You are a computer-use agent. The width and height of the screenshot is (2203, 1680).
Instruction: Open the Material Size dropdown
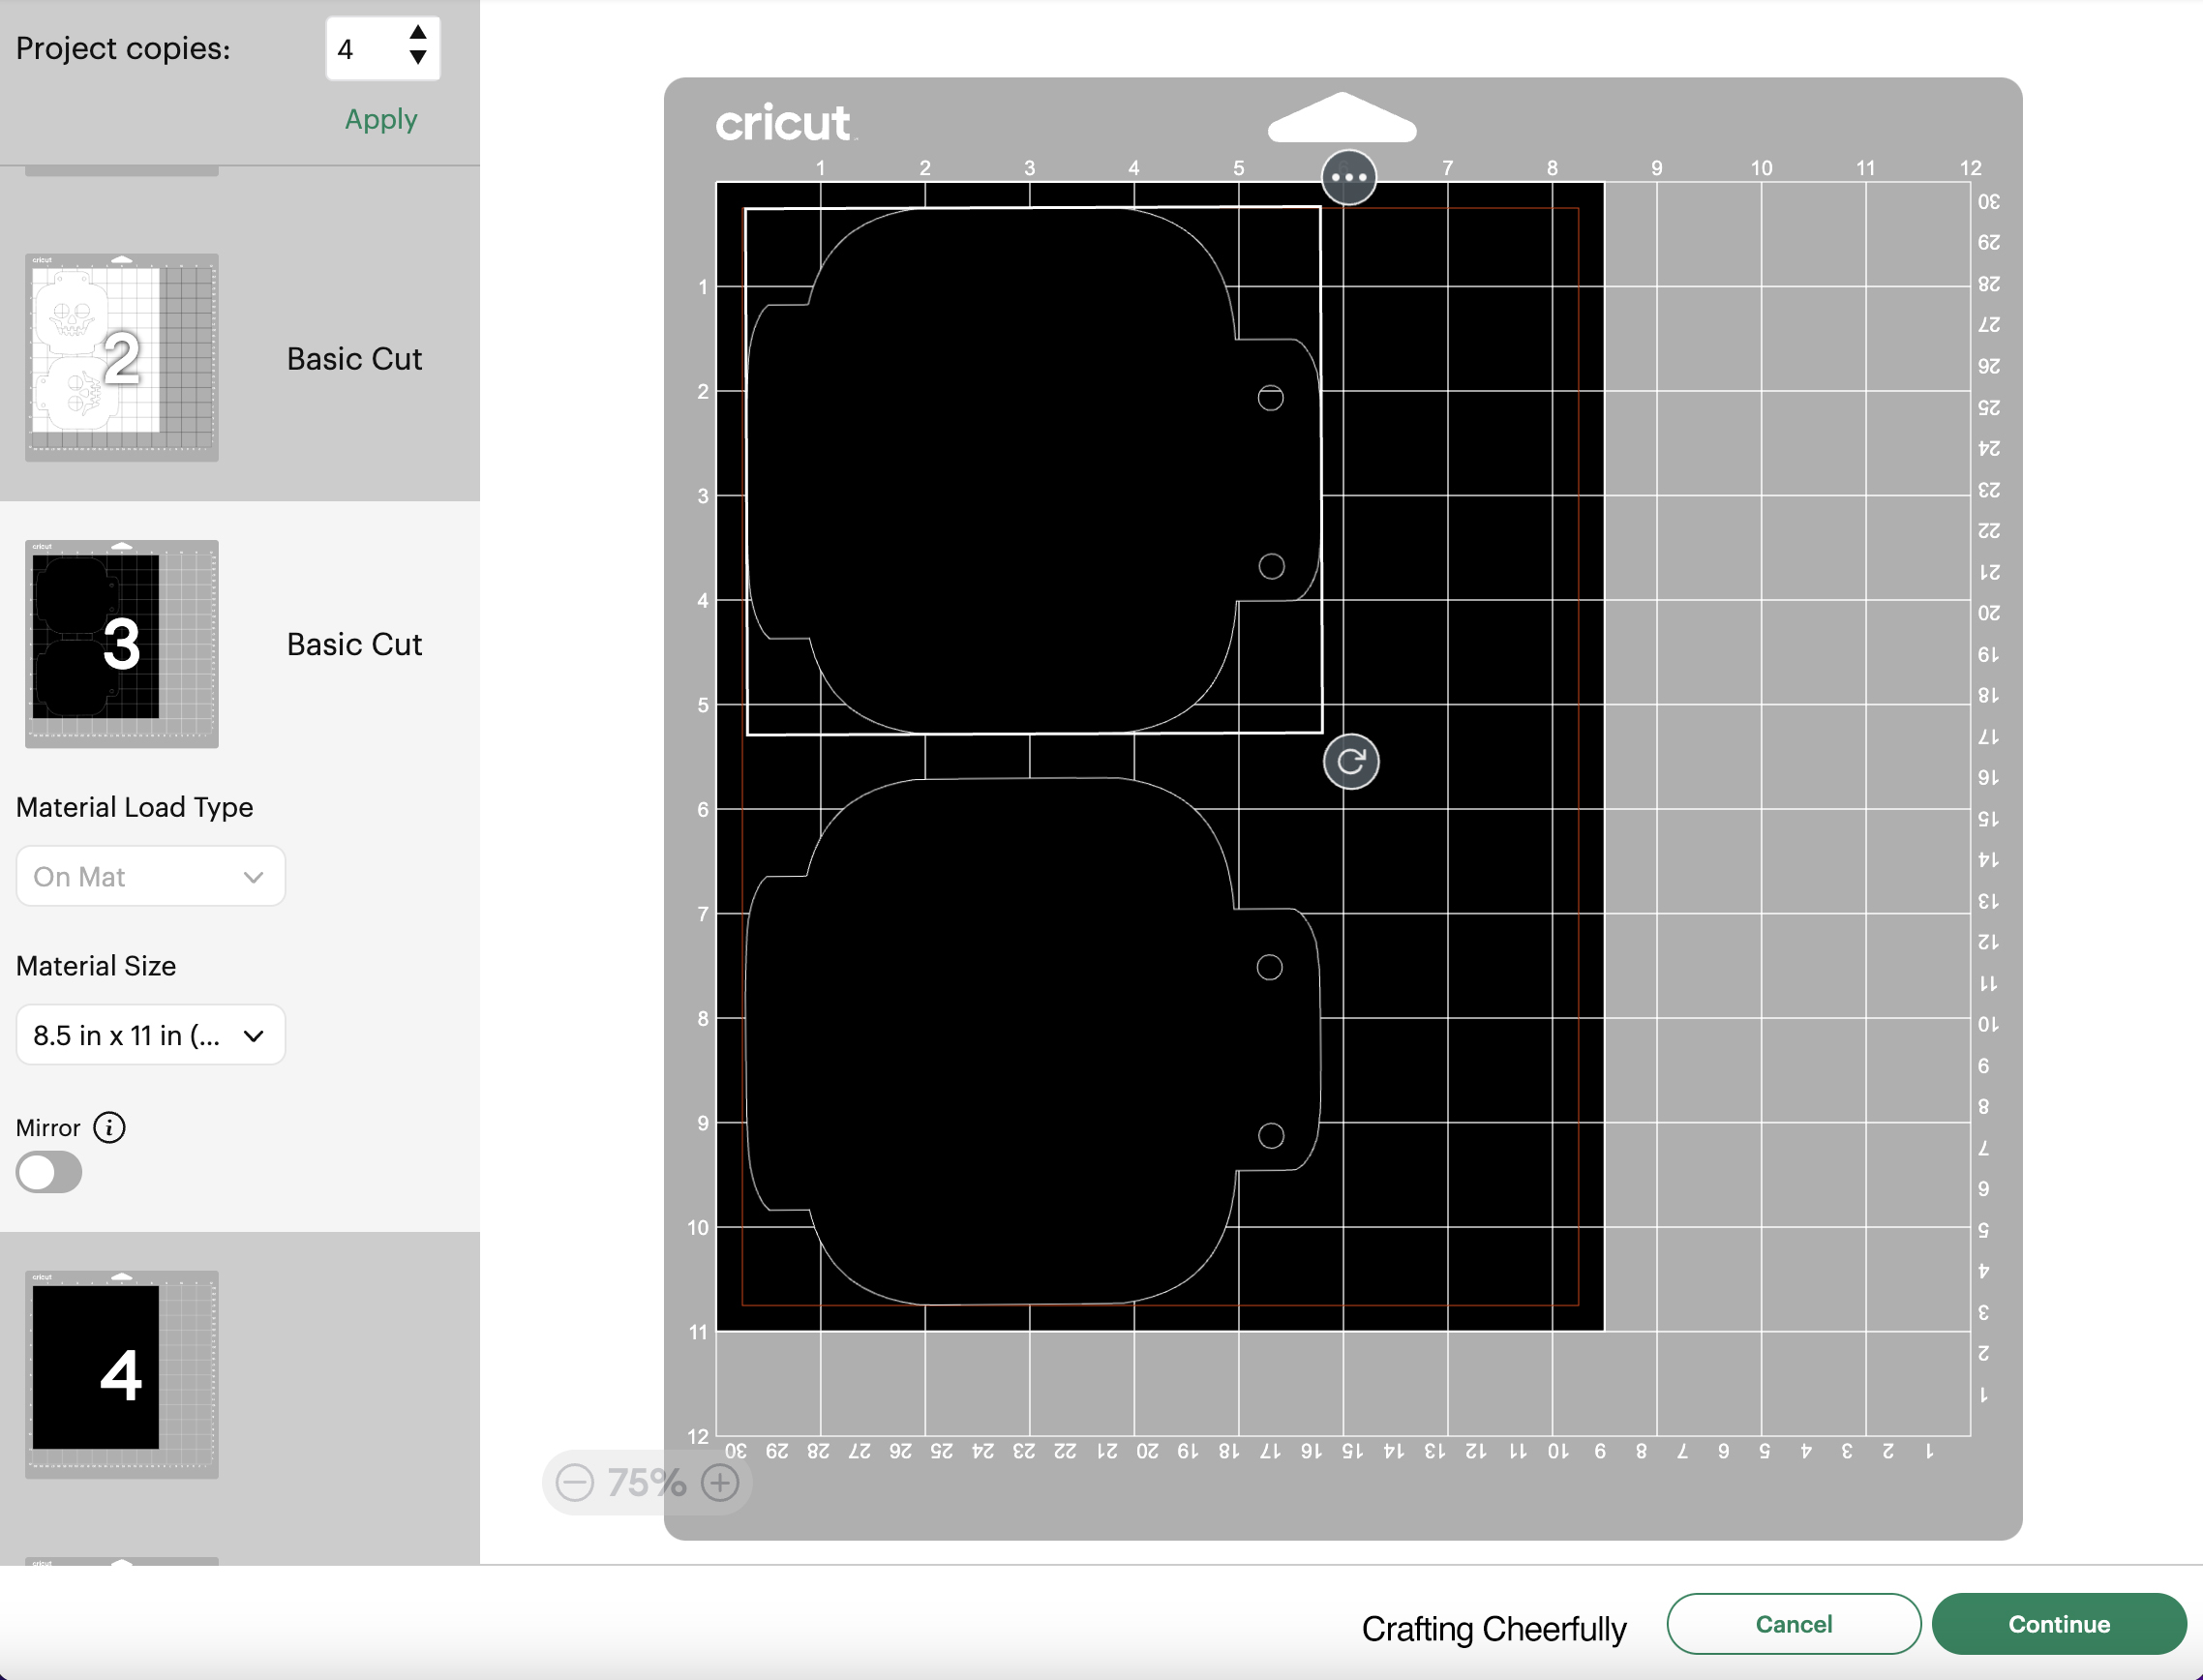150,1035
